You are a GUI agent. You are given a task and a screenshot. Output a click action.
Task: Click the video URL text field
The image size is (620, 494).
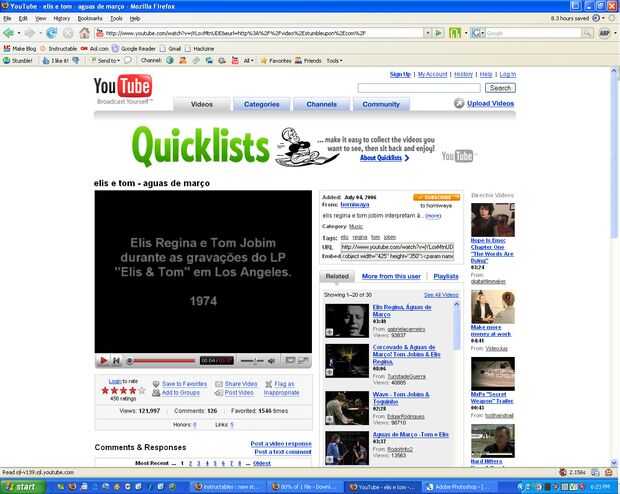[397, 247]
